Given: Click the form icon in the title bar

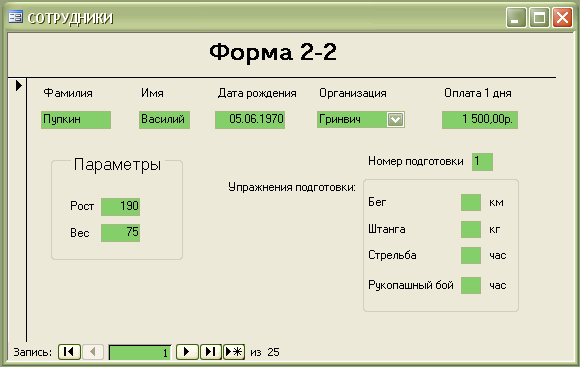Looking at the screenshot, I should [x=16, y=17].
